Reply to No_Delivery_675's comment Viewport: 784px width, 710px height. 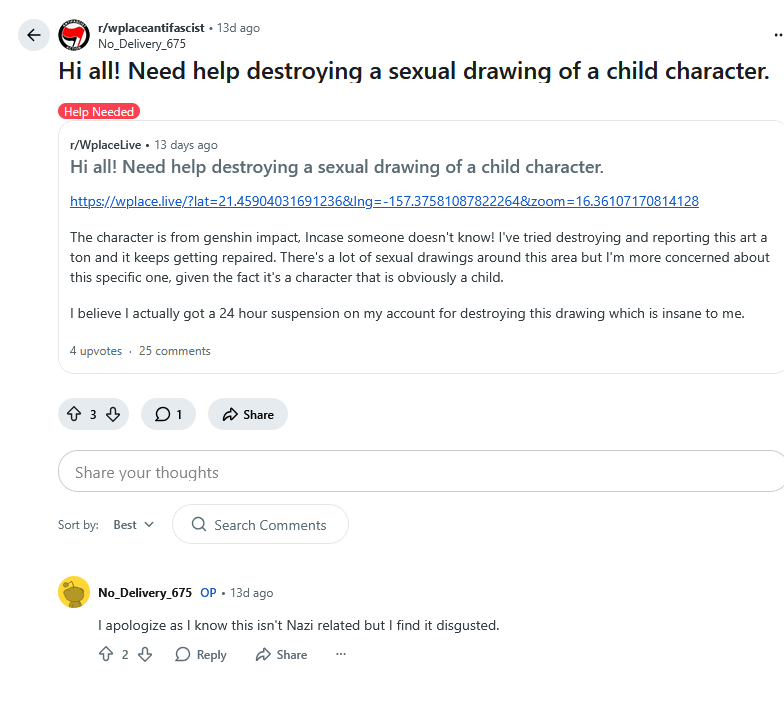pos(201,654)
